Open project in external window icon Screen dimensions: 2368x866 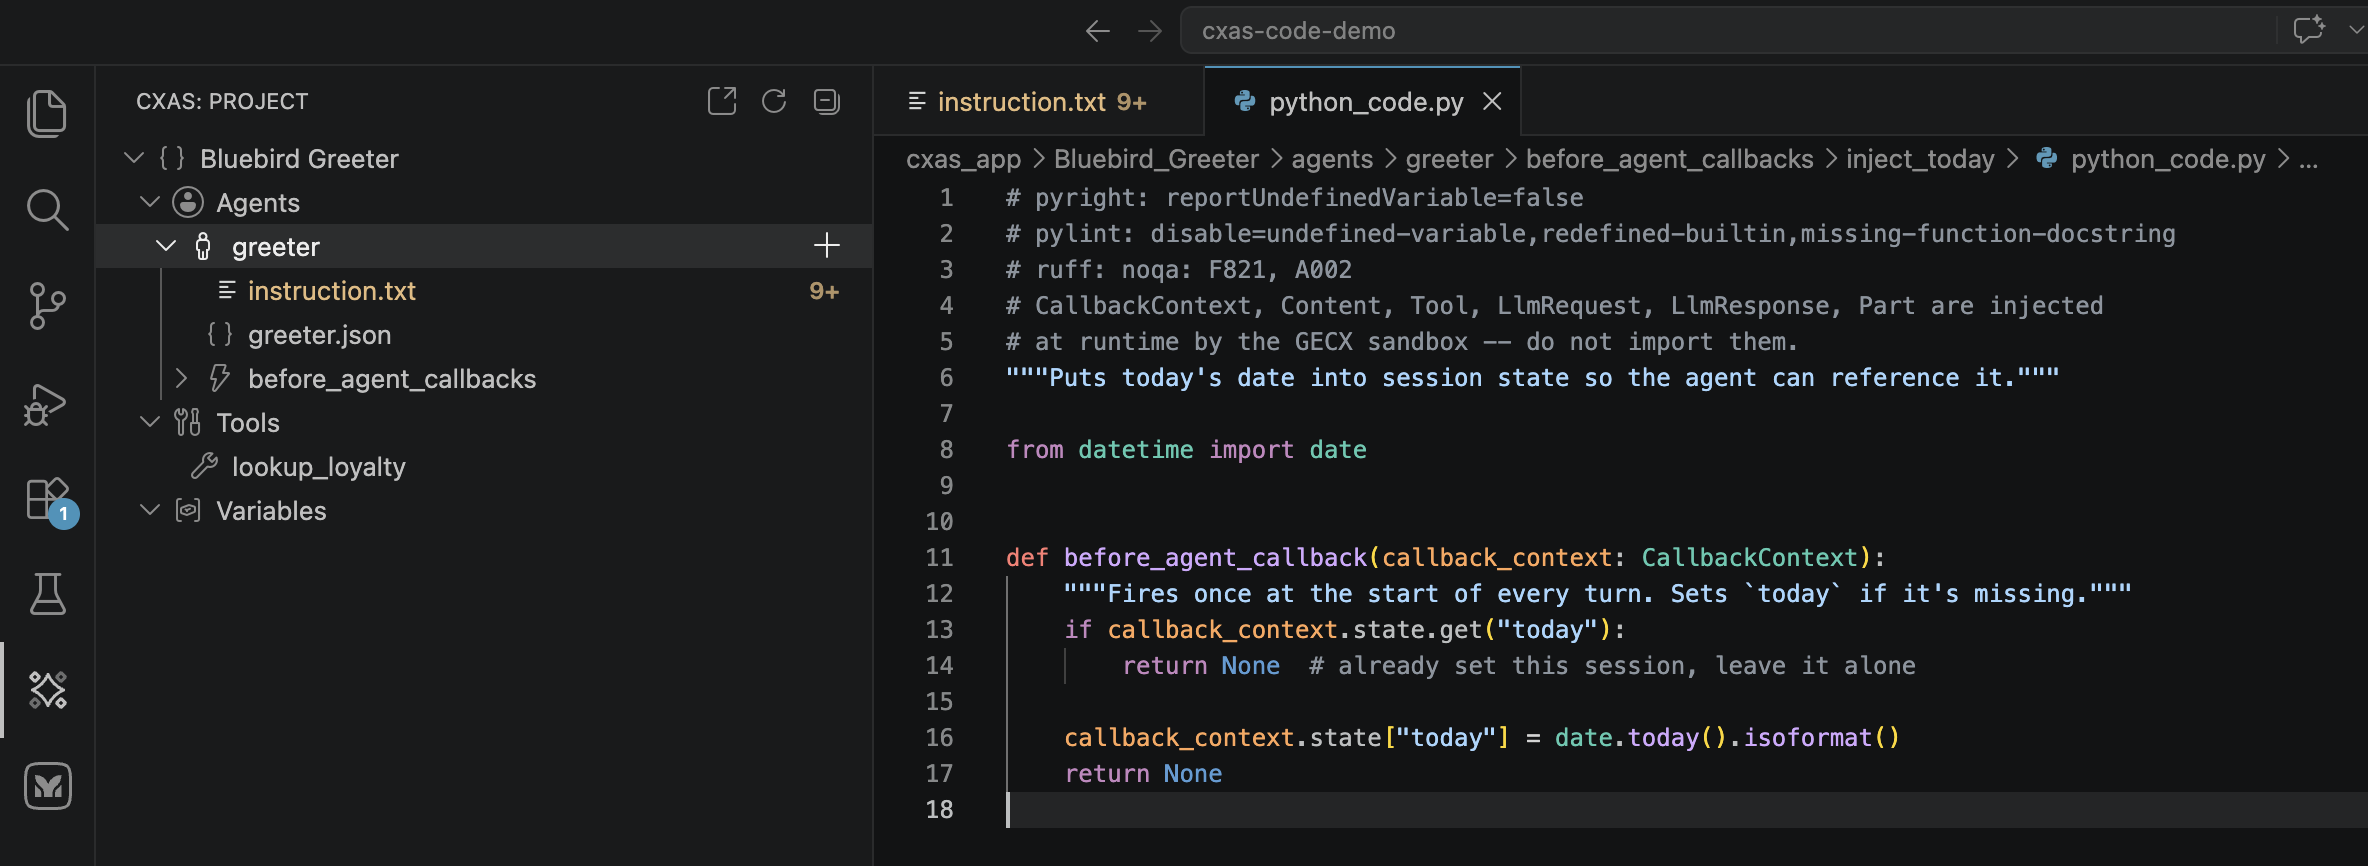point(722,101)
